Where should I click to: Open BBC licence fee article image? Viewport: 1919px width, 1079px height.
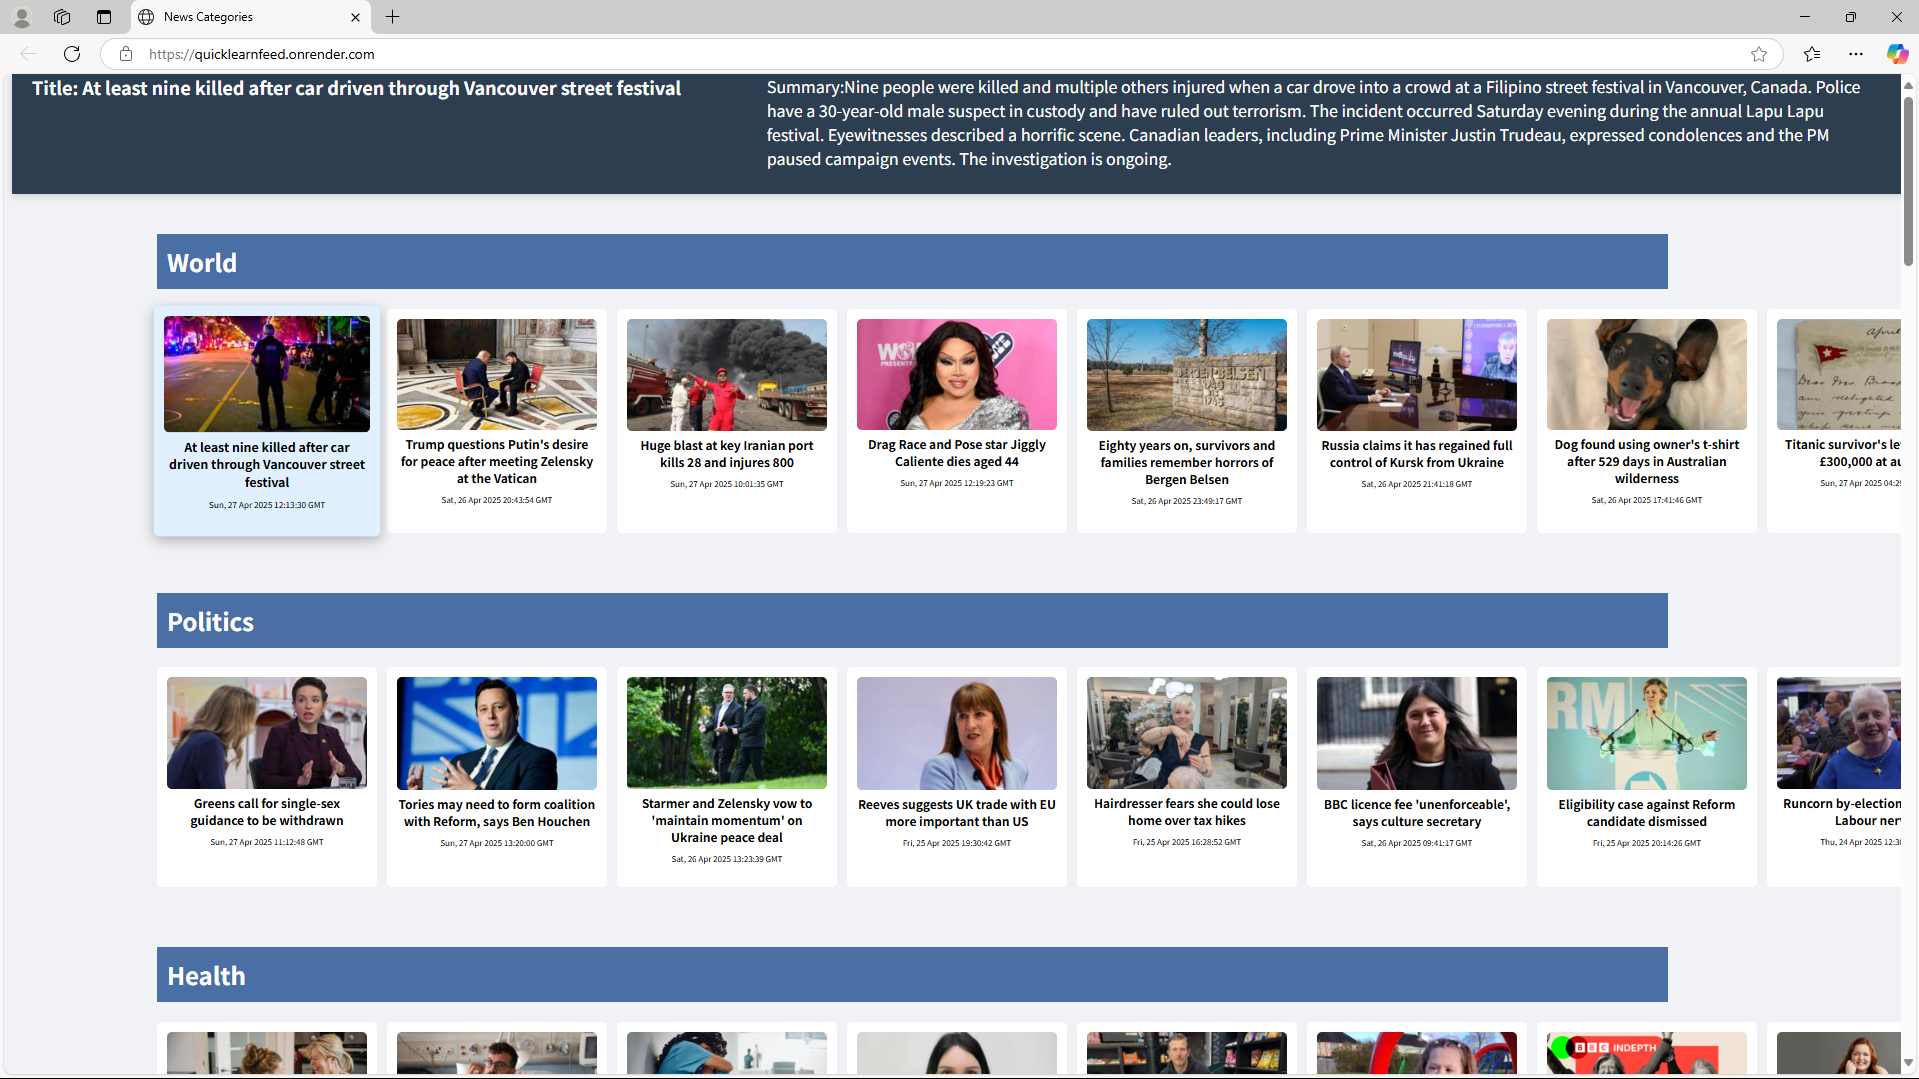click(x=1417, y=733)
